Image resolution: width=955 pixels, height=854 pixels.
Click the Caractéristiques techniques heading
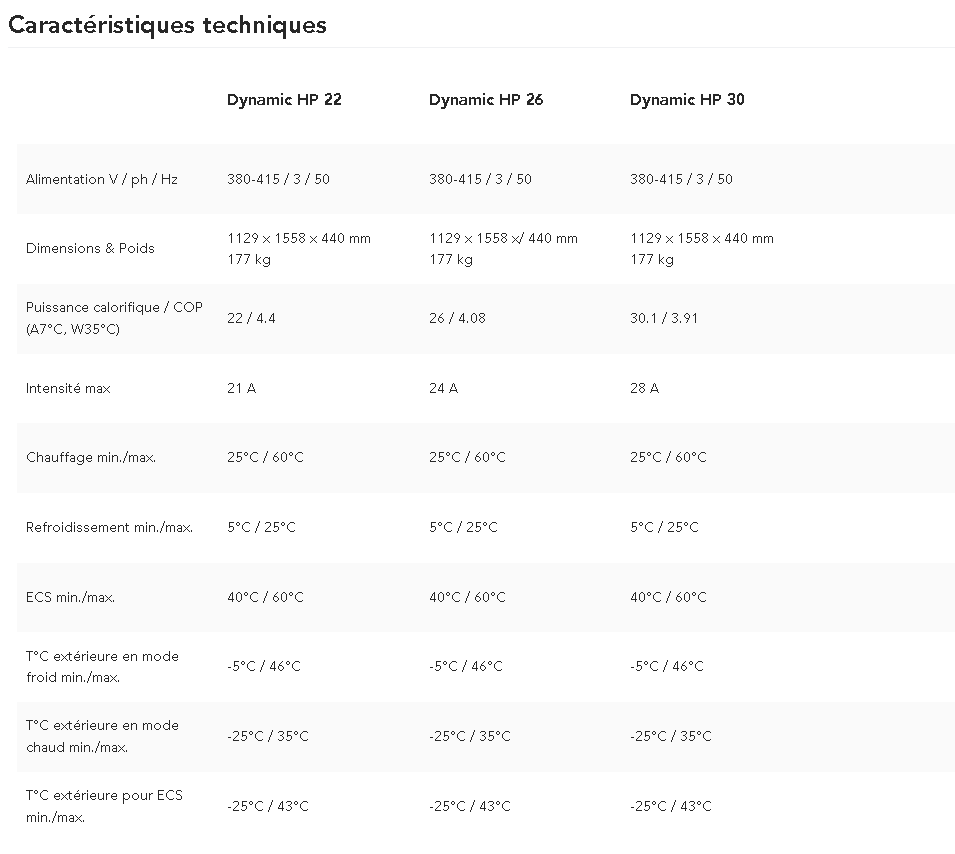[x=167, y=25]
